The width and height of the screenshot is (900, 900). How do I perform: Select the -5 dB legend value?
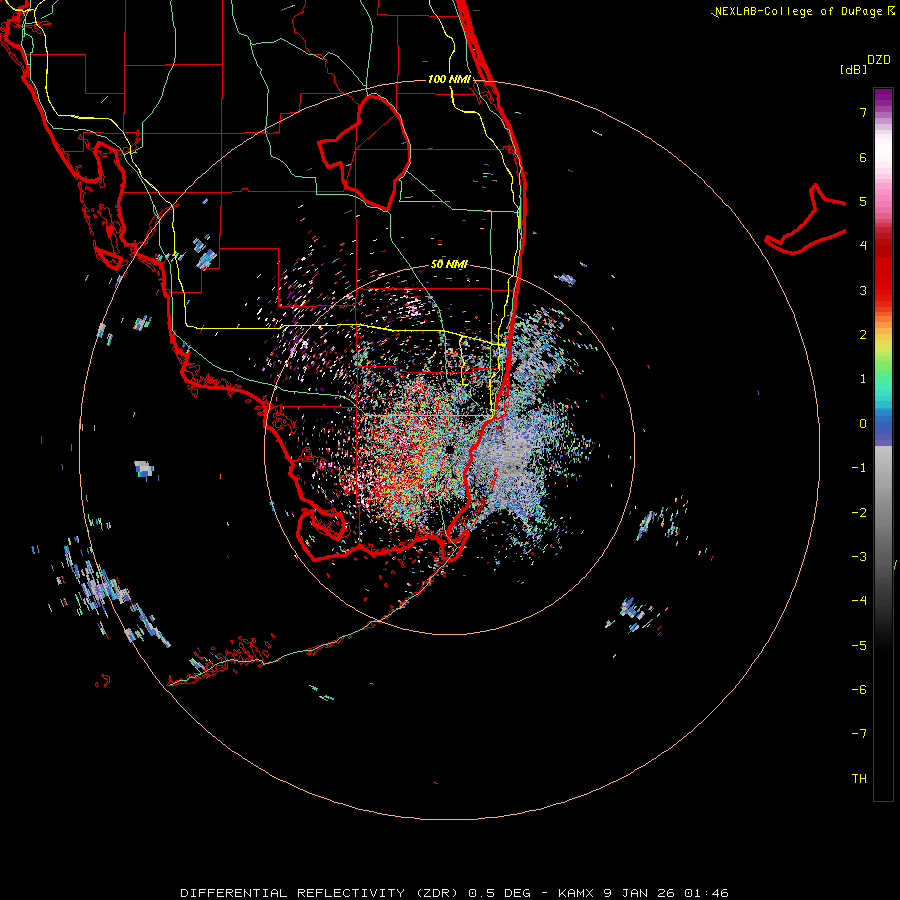pyautogui.click(x=859, y=646)
